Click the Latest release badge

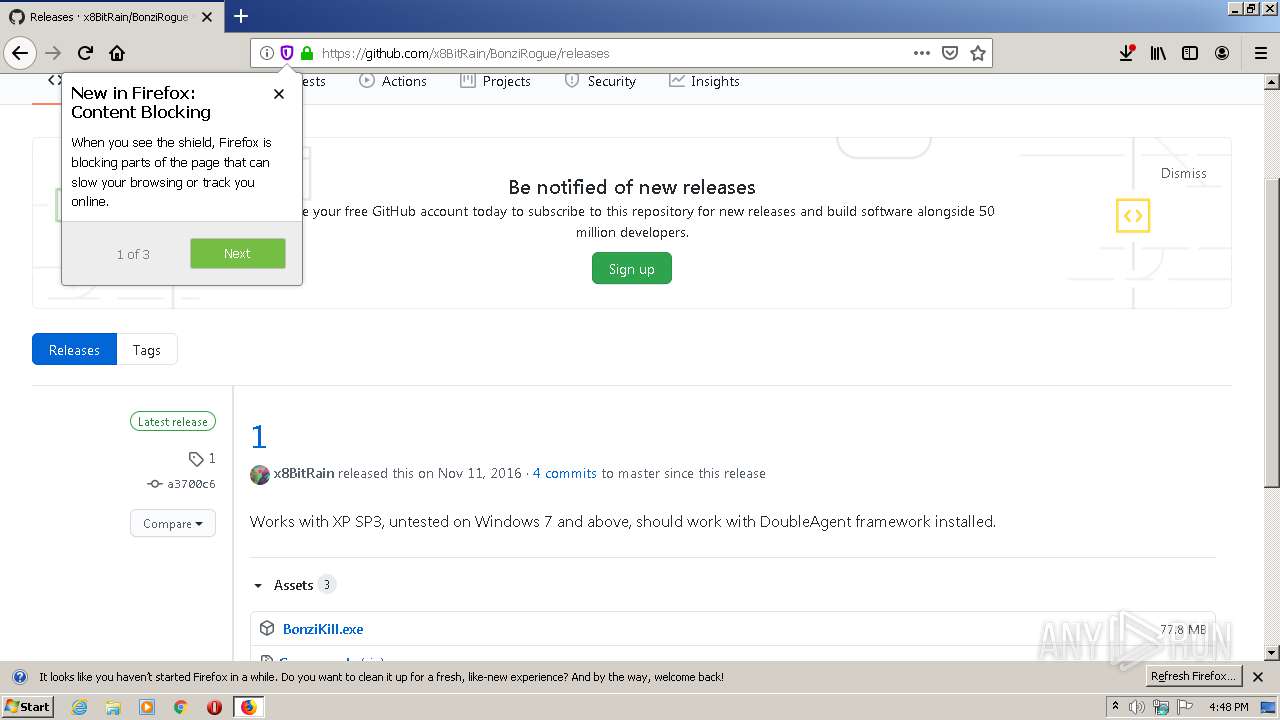tap(173, 422)
